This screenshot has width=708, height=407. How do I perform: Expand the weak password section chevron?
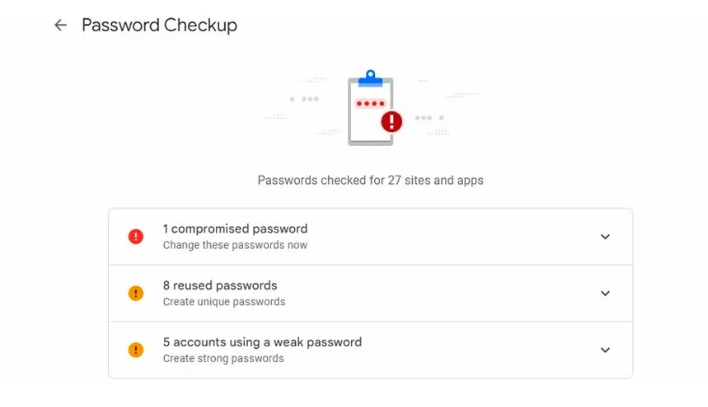point(605,350)
